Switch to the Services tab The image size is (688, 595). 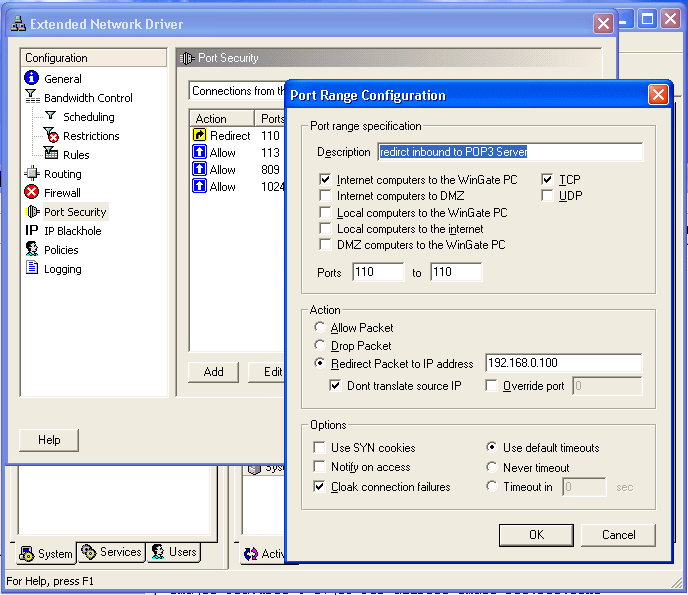(x=111, y=552)
